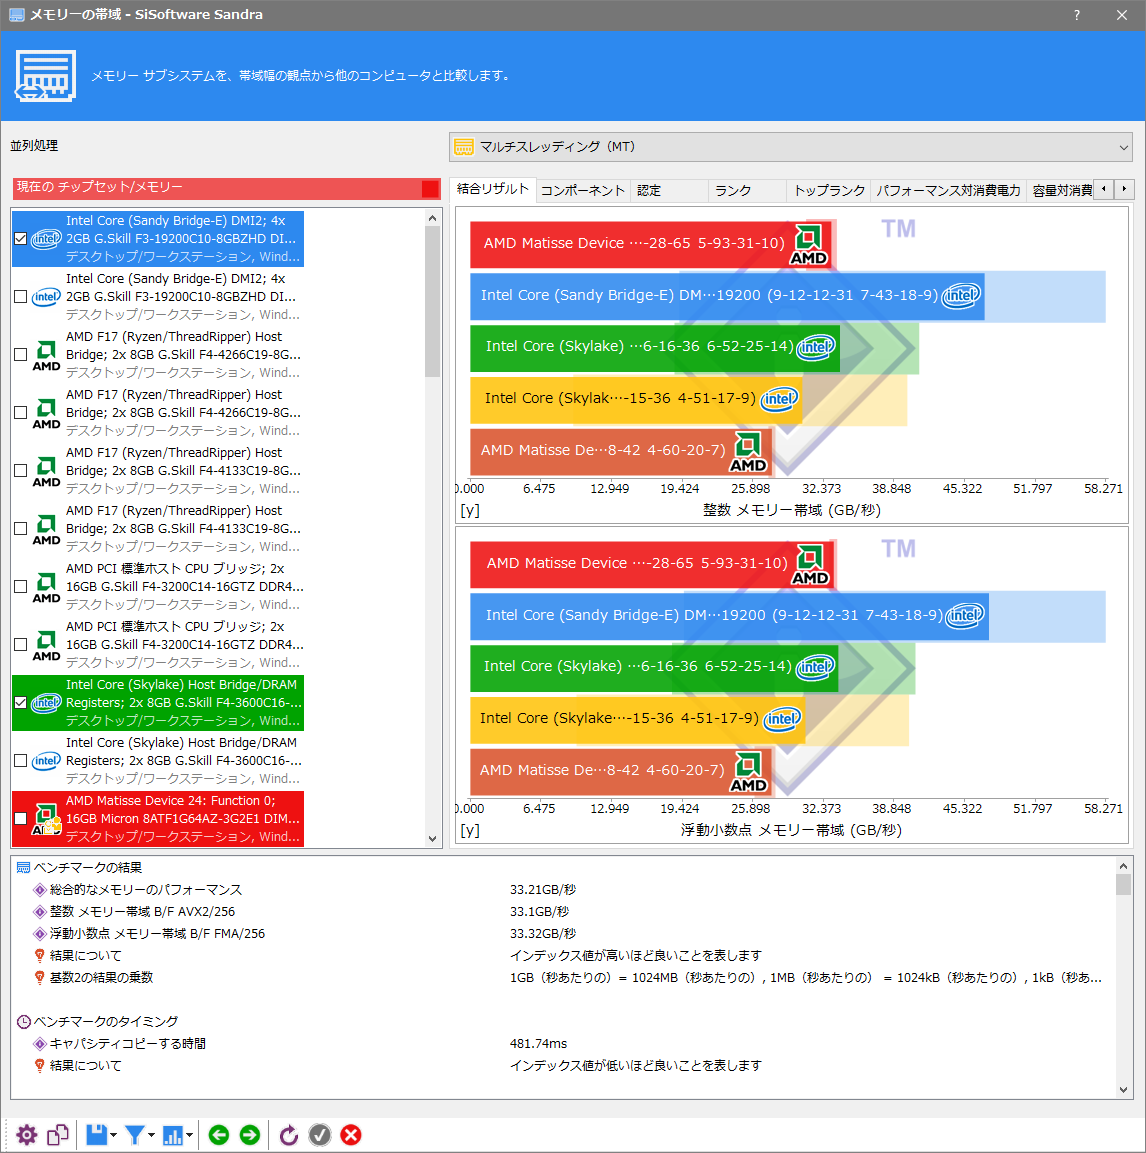Screen dimensions: 1146x1153
Task: Switch to the トップランク tab
Action: (828, 191)
